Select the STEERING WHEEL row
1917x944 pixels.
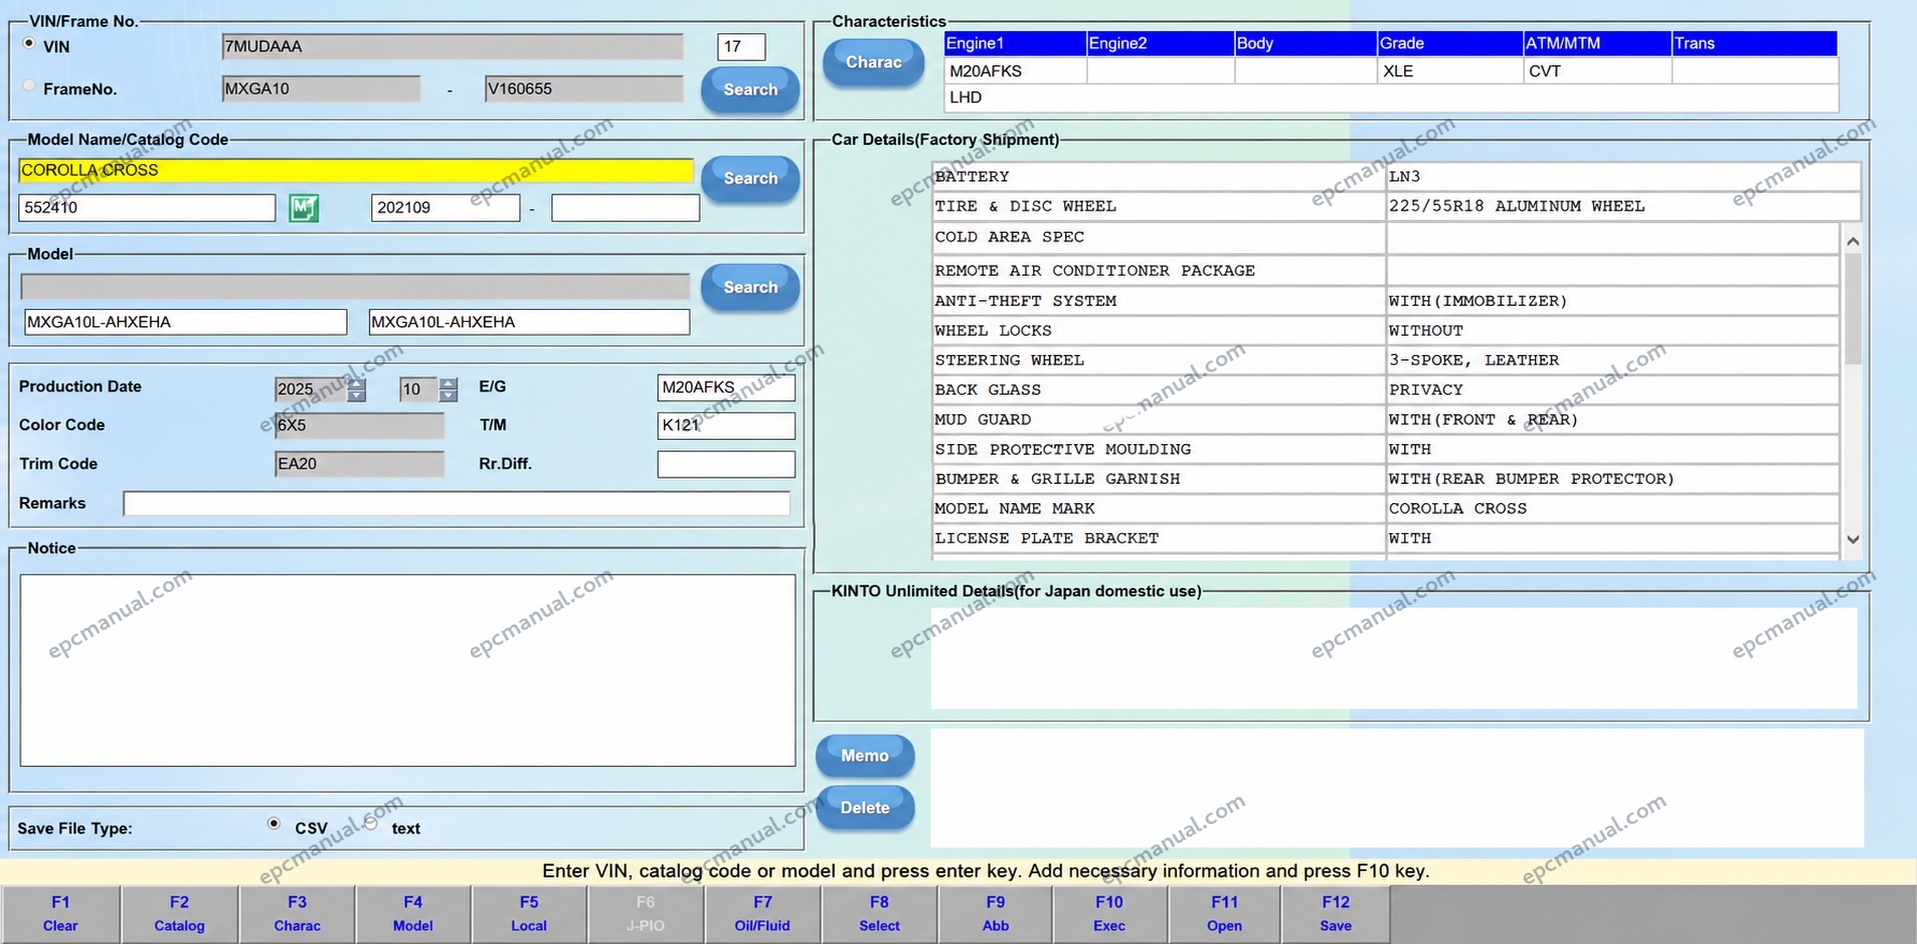(1385, 360)
